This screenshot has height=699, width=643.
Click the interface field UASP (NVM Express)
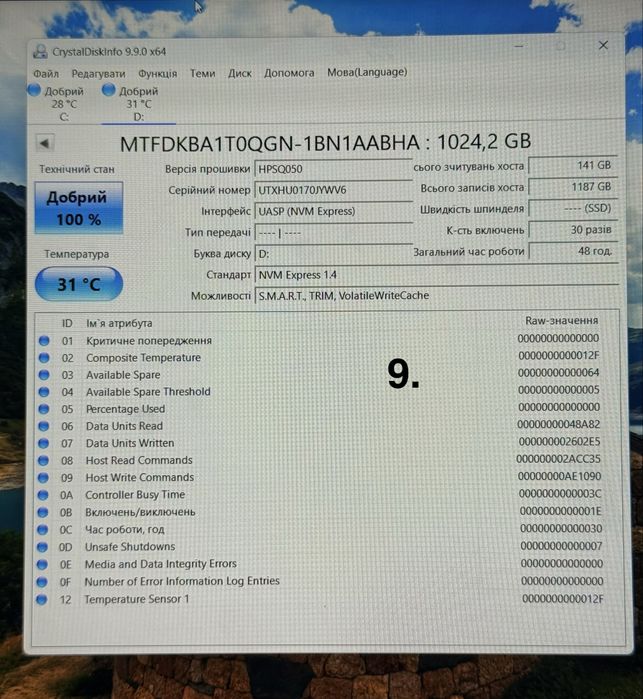(333, 211)
